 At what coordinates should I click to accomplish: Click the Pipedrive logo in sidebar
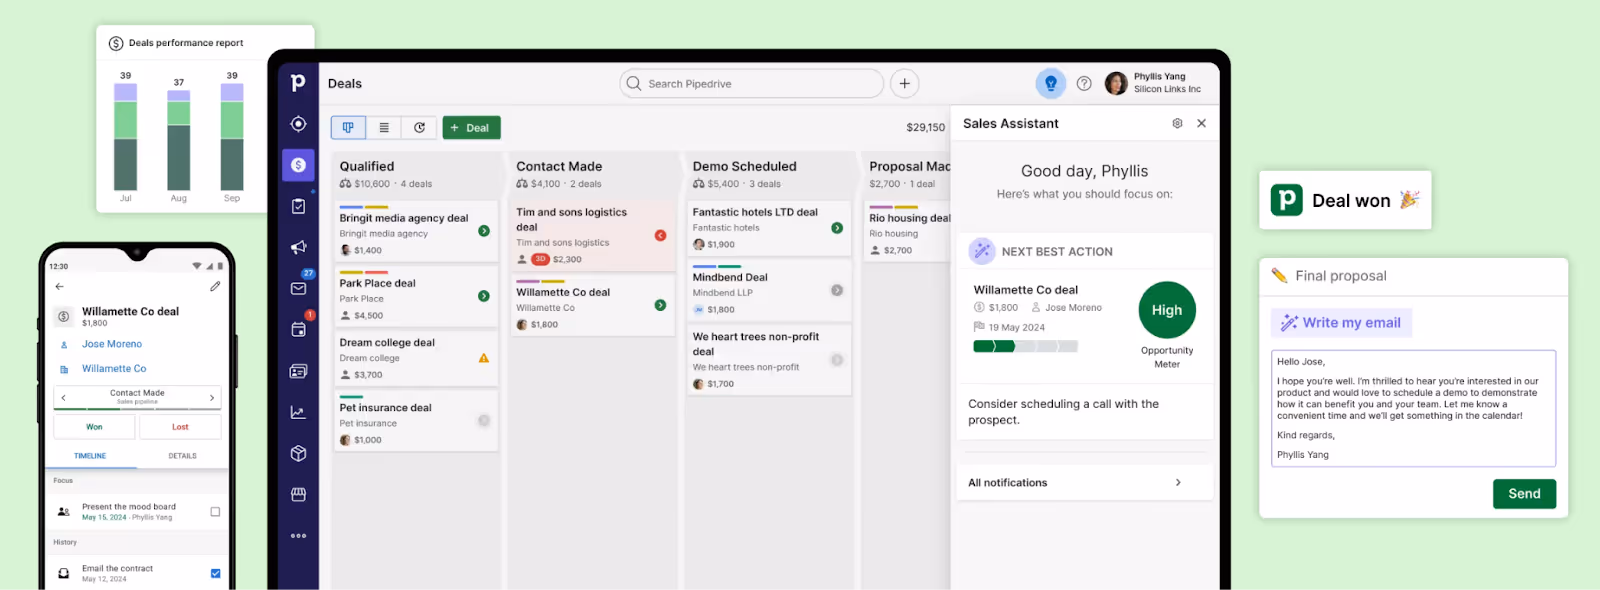[298, 83]
